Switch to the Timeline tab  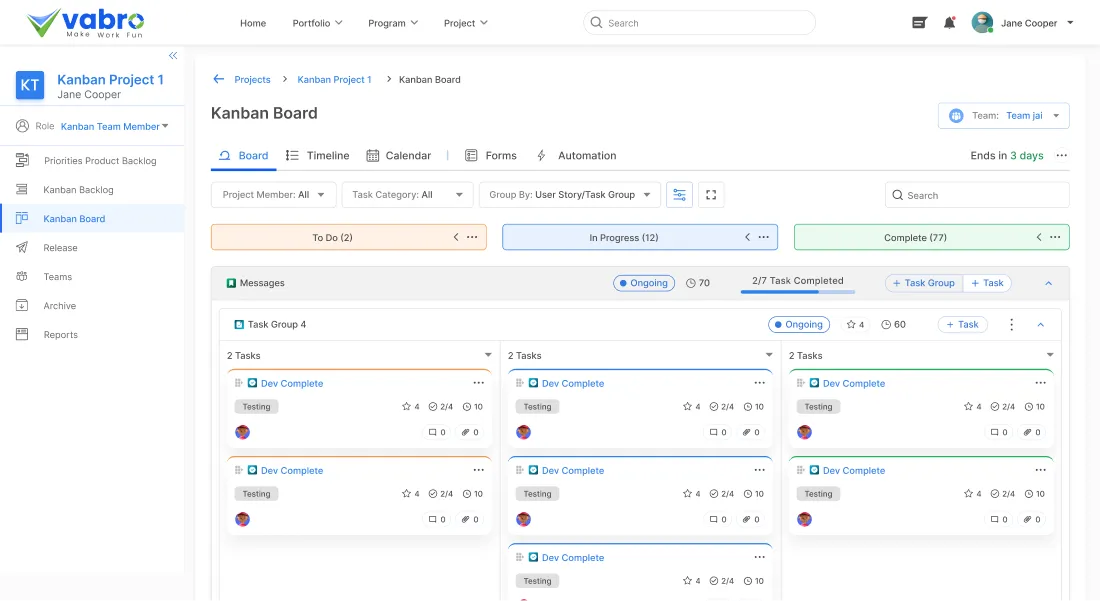click(318, 156)
